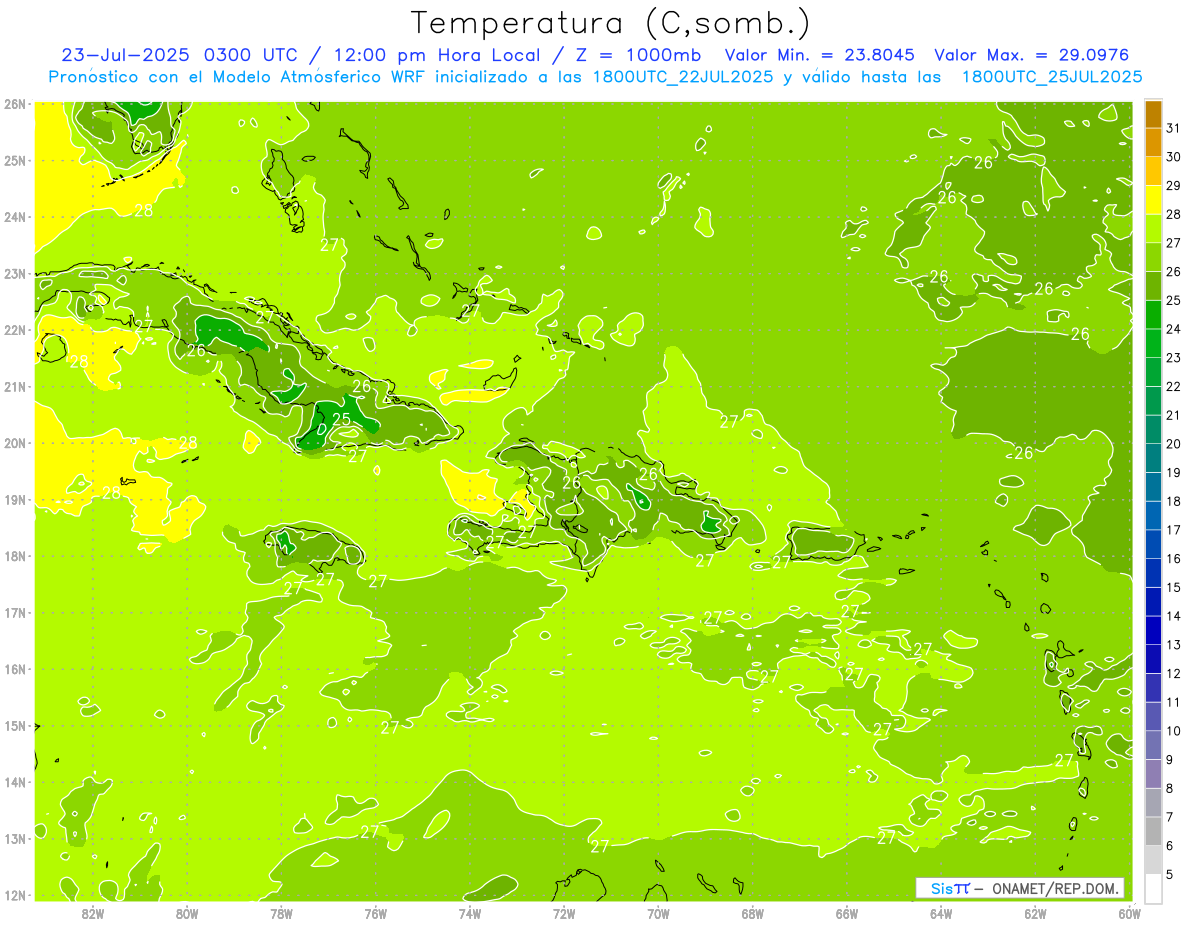Click the 20N latitude axis label

point(16,443)
